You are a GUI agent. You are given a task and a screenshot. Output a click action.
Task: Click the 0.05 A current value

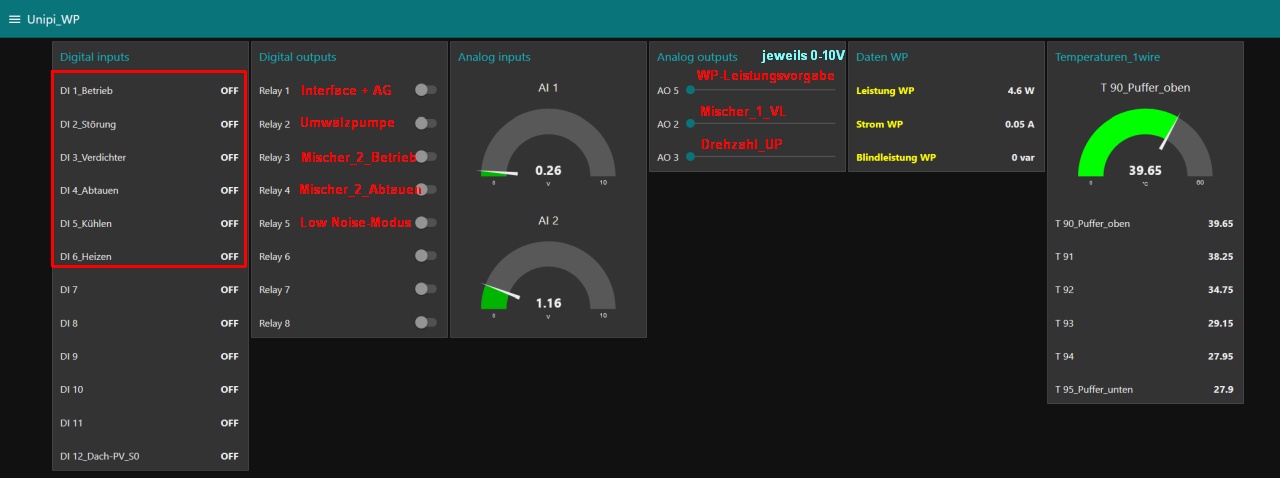click(1020, 124)
